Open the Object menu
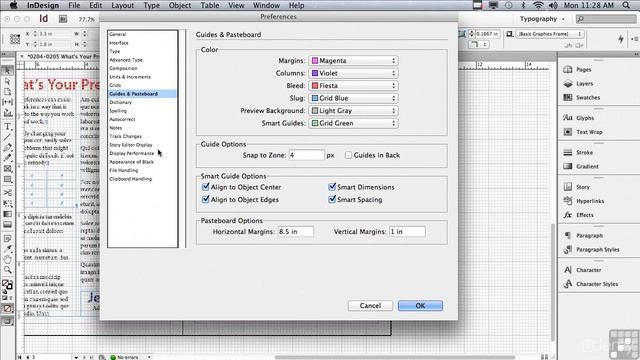The height and width of the screenshot is (360, 640). point(180,5)
